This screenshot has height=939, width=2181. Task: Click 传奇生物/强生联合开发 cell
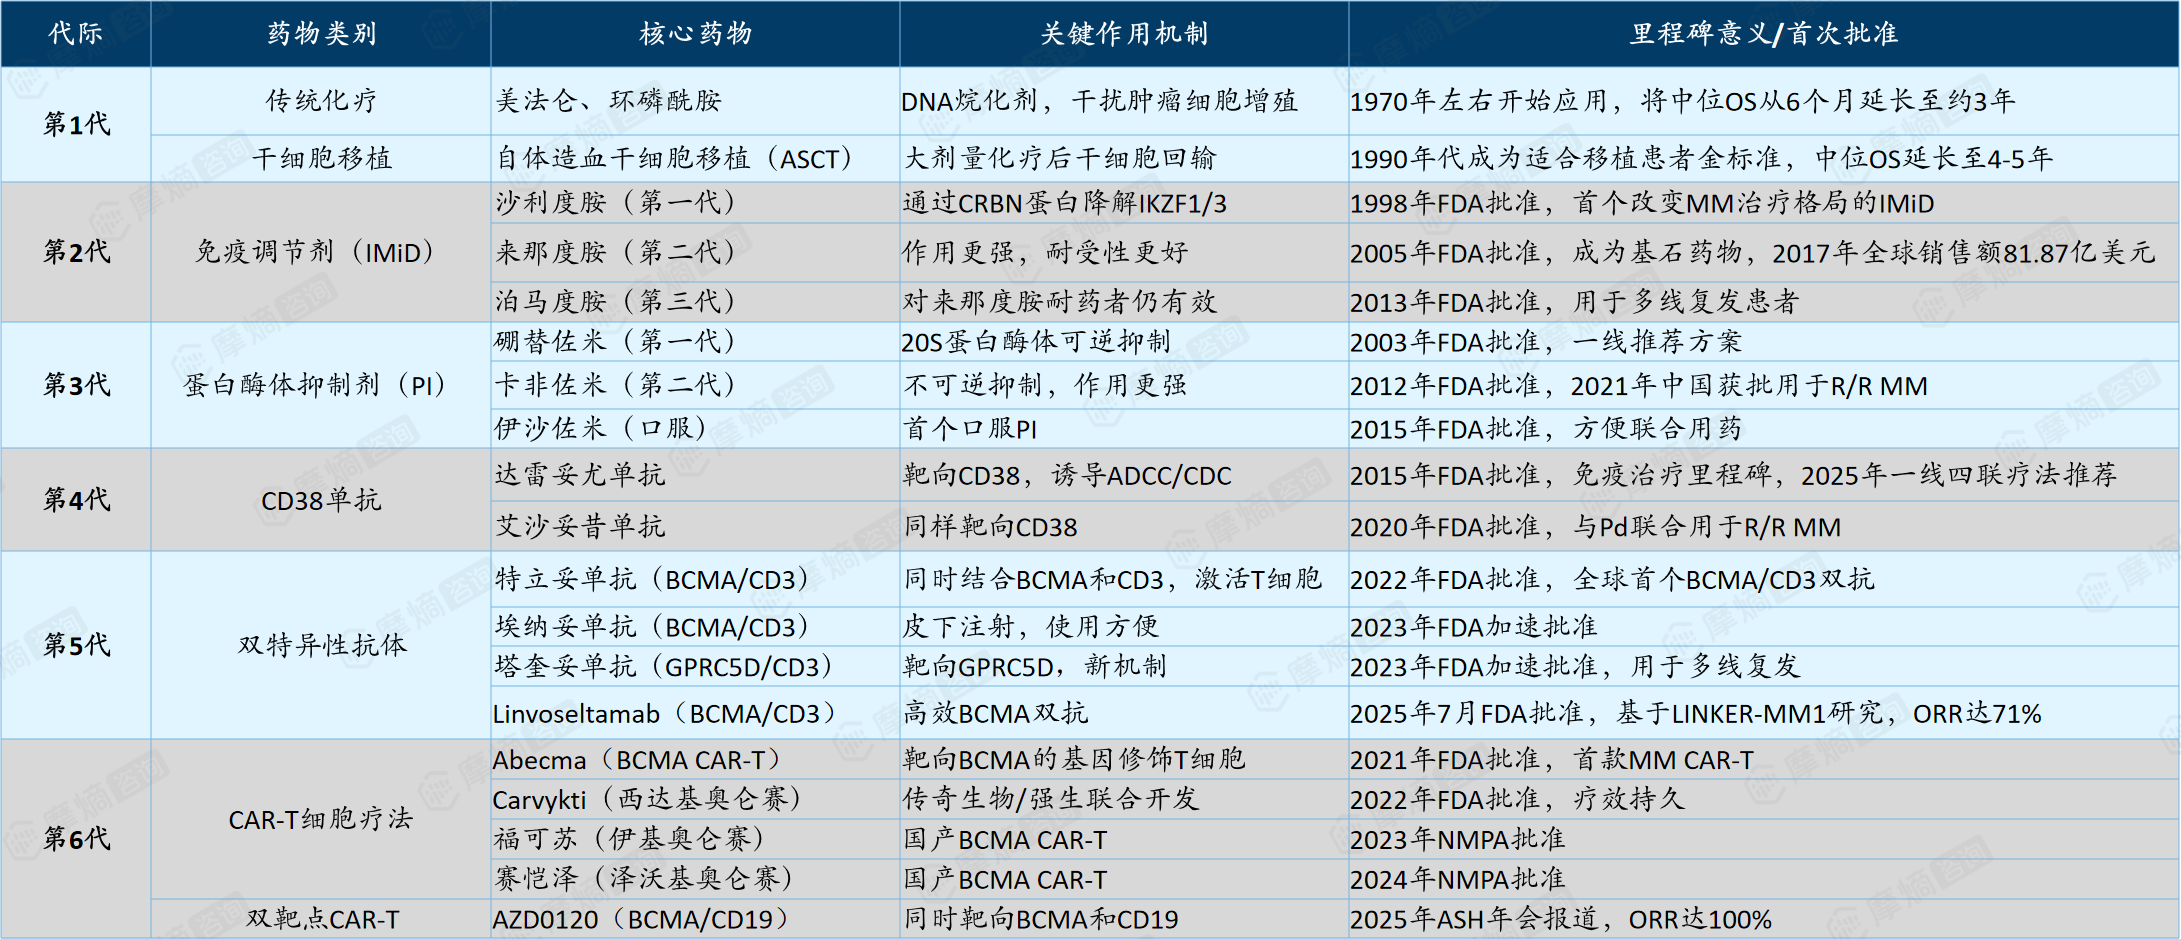coord(1124,799)
